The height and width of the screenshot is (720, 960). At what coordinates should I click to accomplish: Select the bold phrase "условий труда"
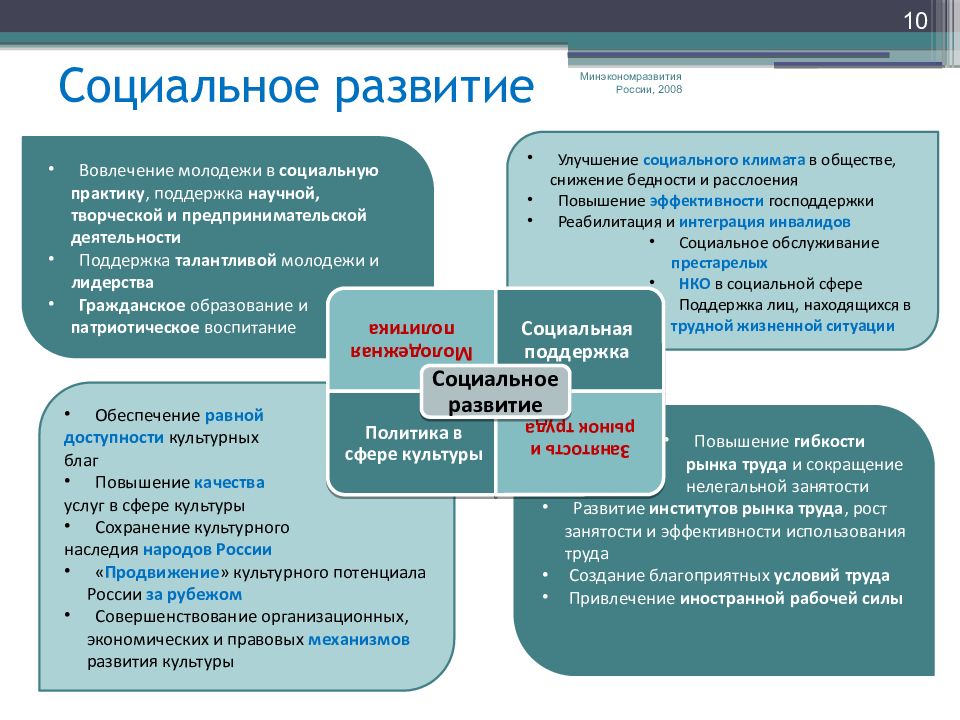831,576
